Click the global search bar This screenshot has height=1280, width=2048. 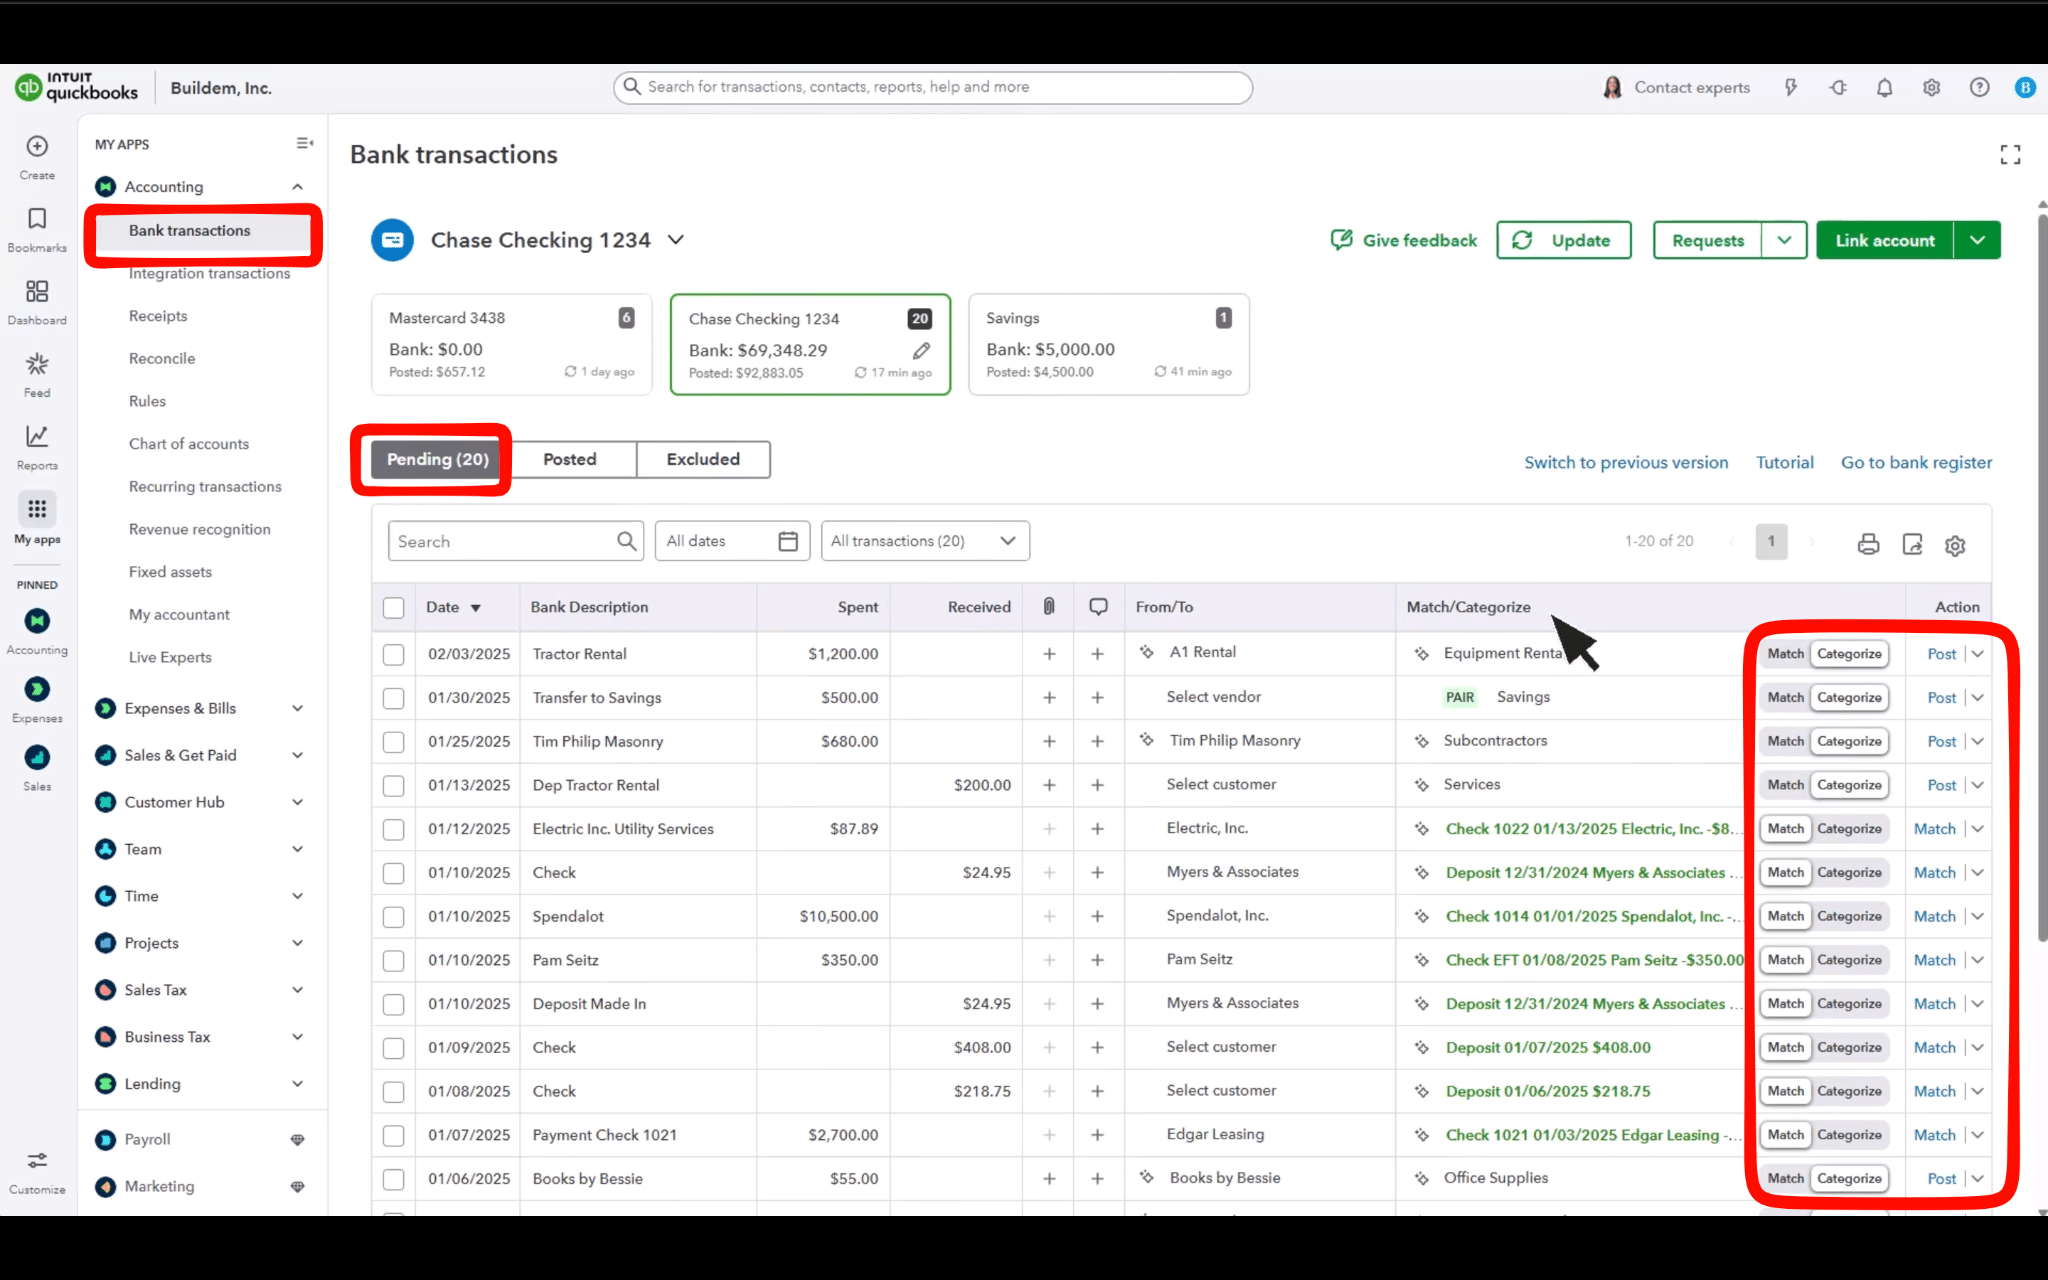pyautogui.click(x=933, y=87)
